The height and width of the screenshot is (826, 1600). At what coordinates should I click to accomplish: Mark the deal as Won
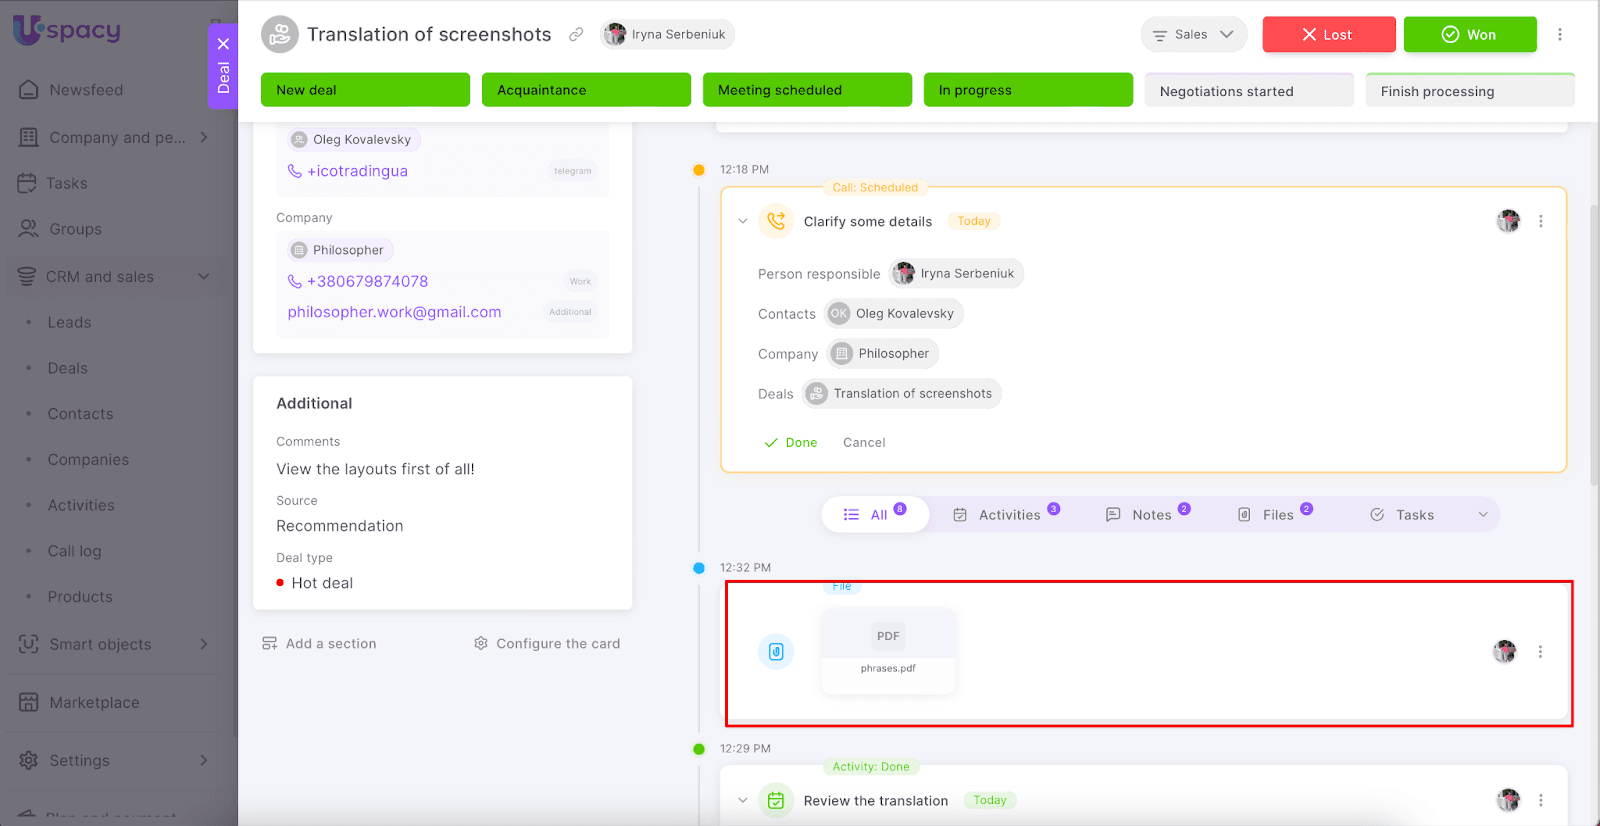(x=1469, y=35)
